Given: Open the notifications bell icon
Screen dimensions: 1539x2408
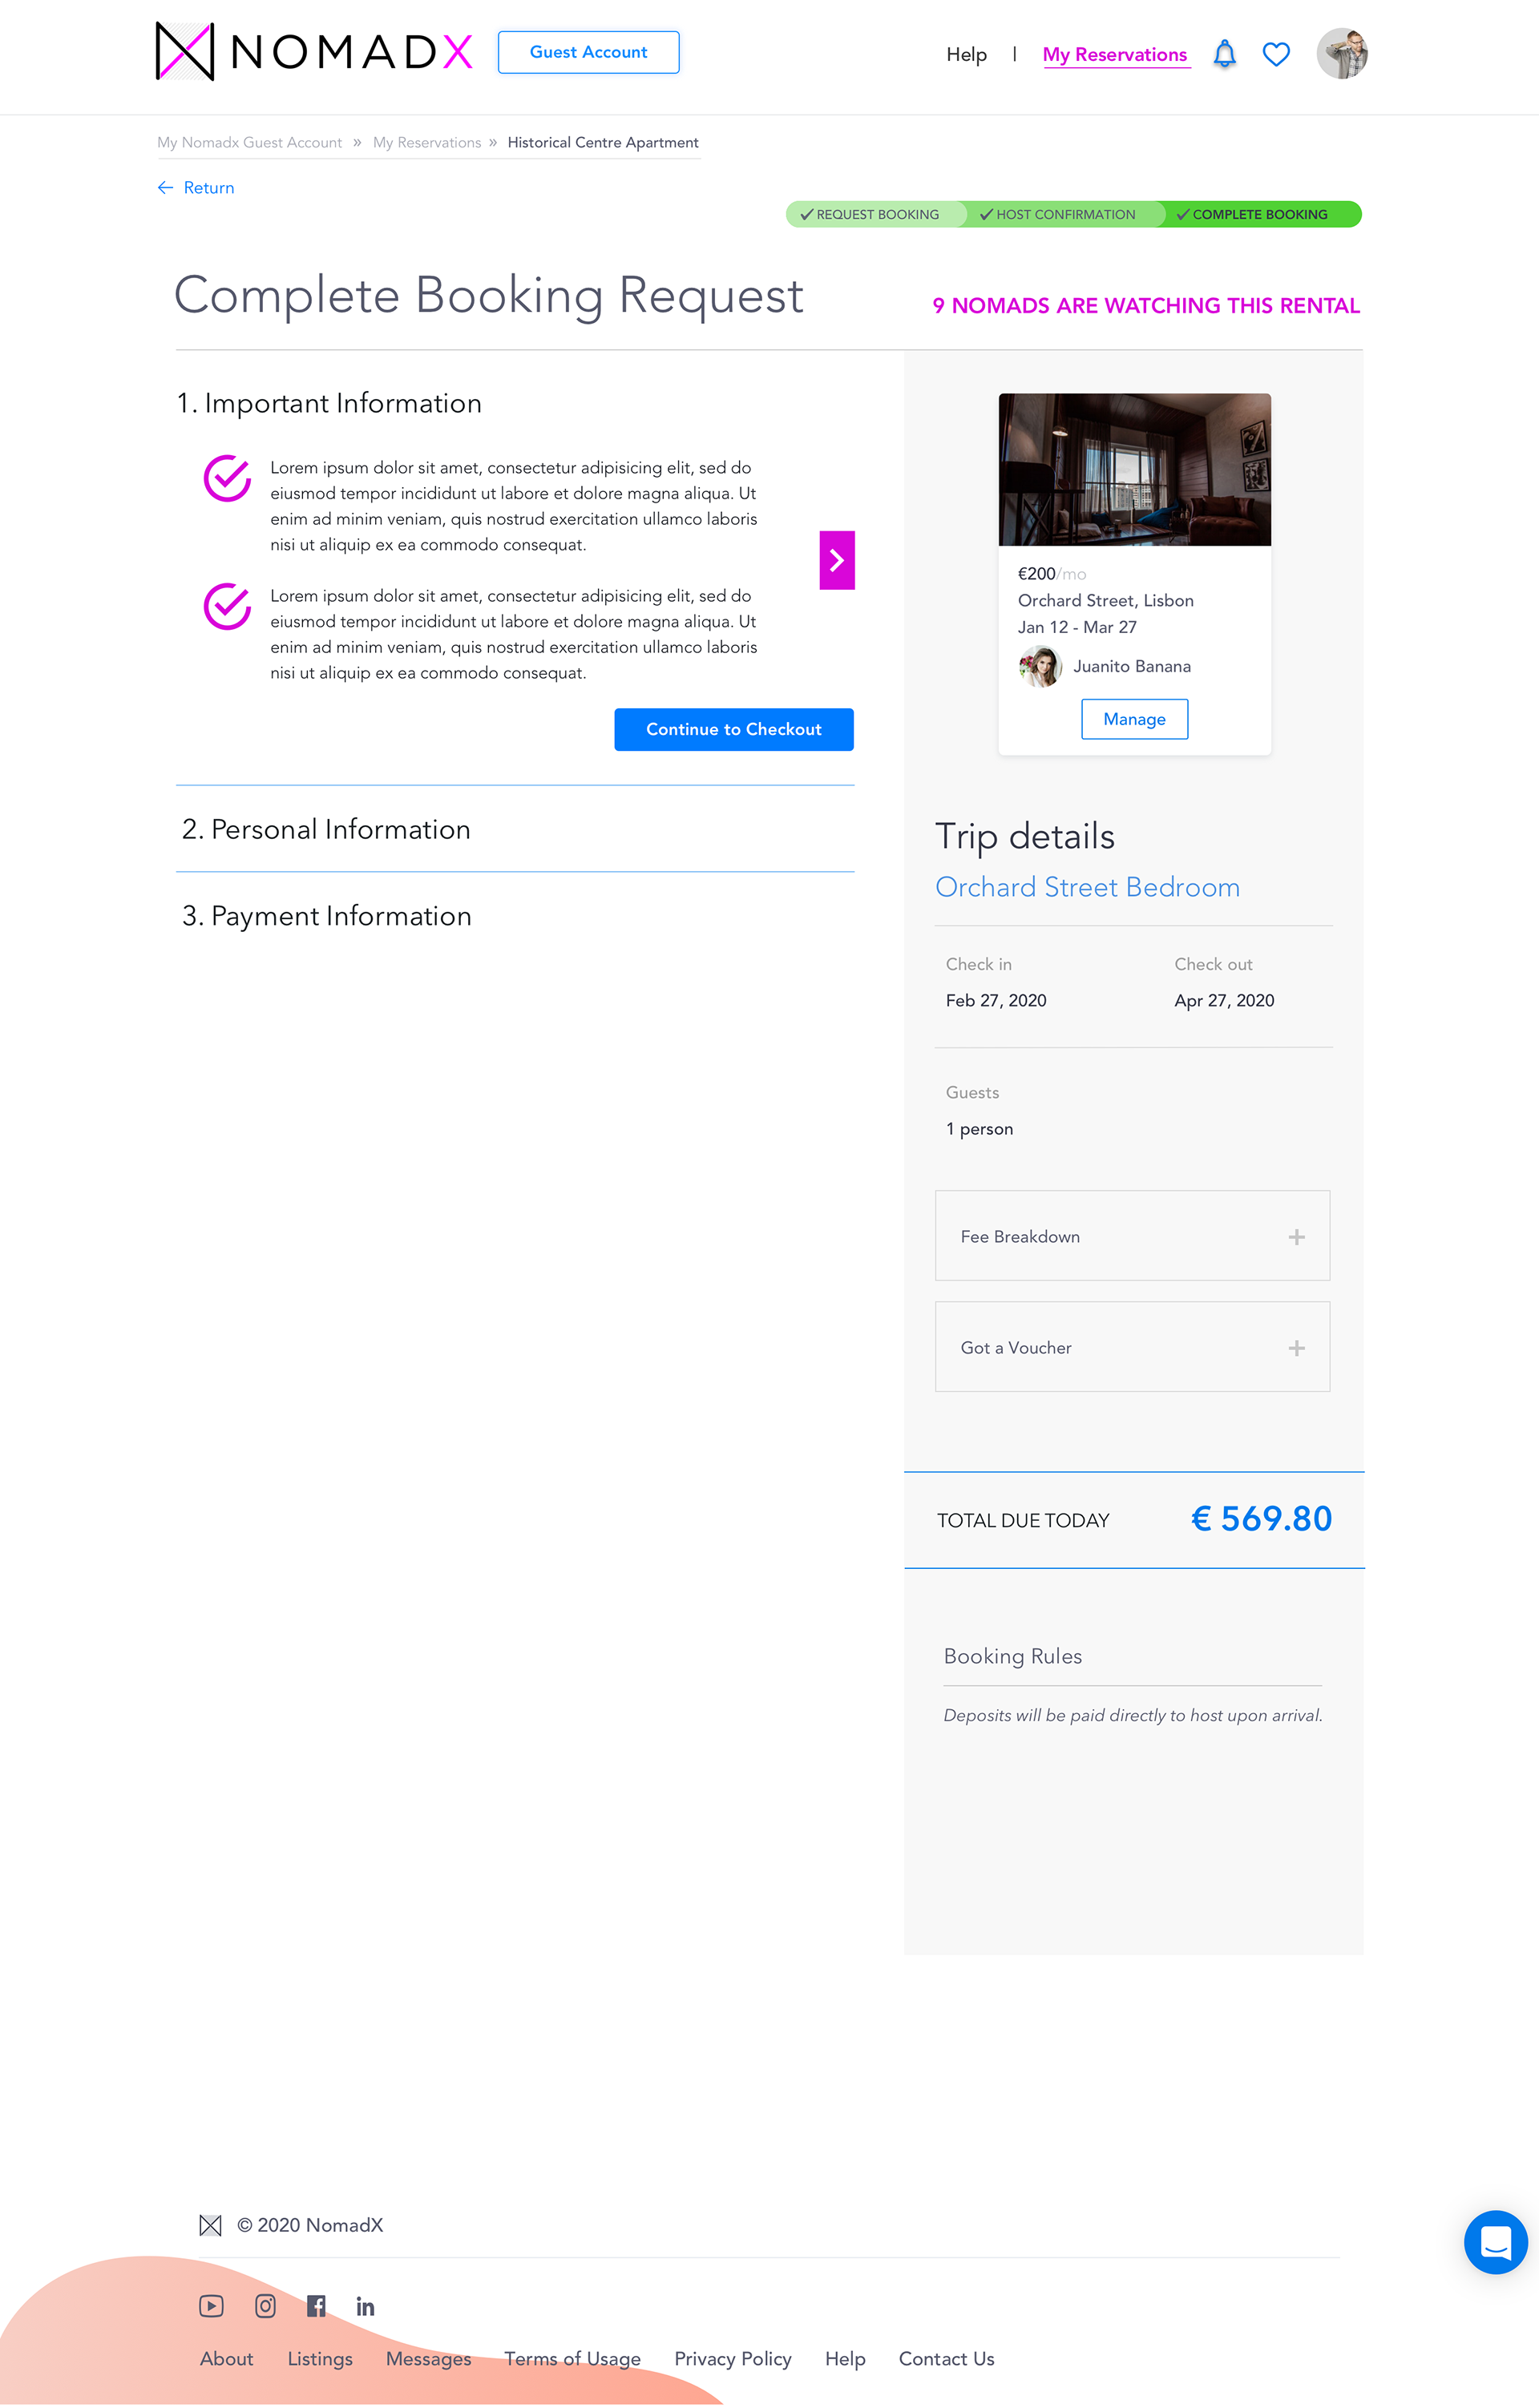Looking at the screenshot, I should (1224, 54).
